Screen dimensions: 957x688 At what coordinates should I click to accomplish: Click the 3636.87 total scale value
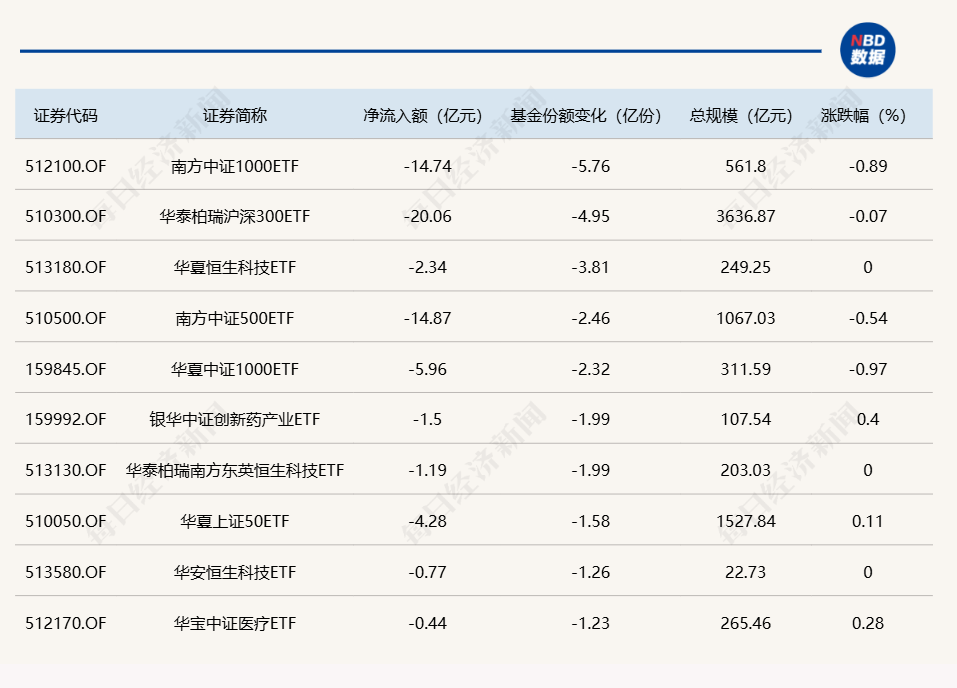point(746,217)
